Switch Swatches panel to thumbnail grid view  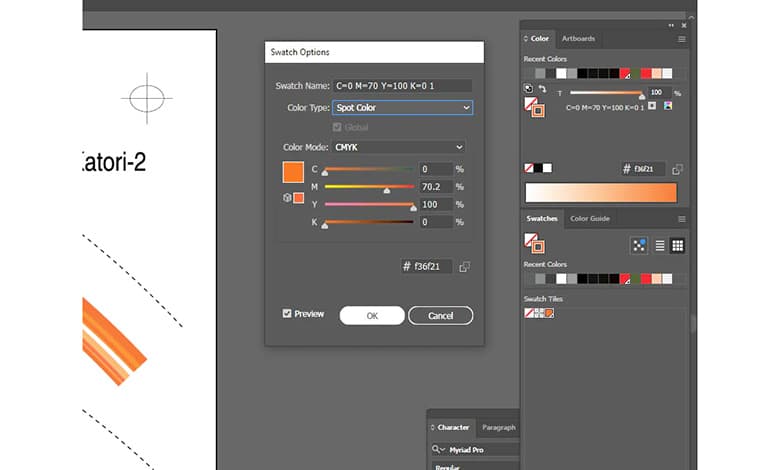pos(677,245)
